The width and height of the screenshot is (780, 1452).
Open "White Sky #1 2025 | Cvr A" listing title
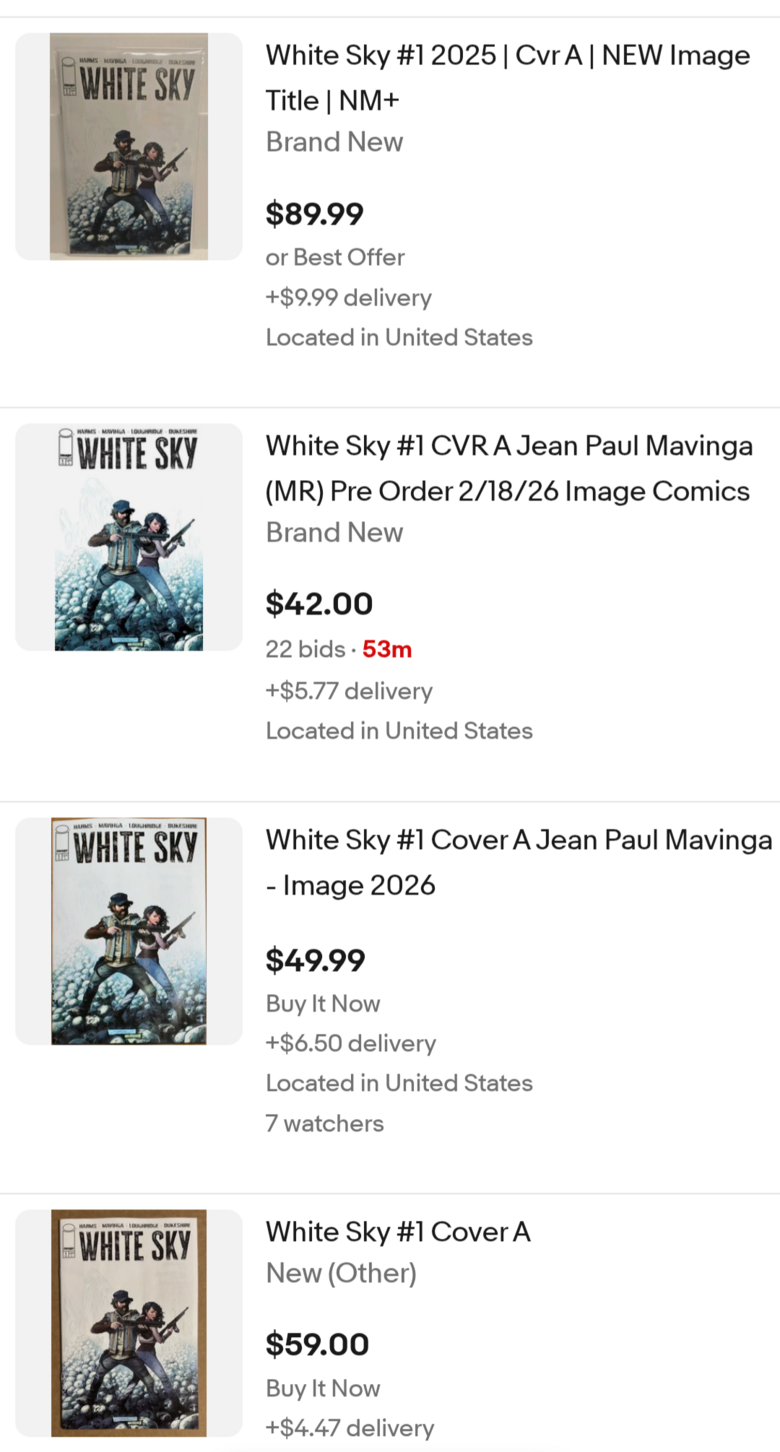pyautogui.click(x=507, y=77)
